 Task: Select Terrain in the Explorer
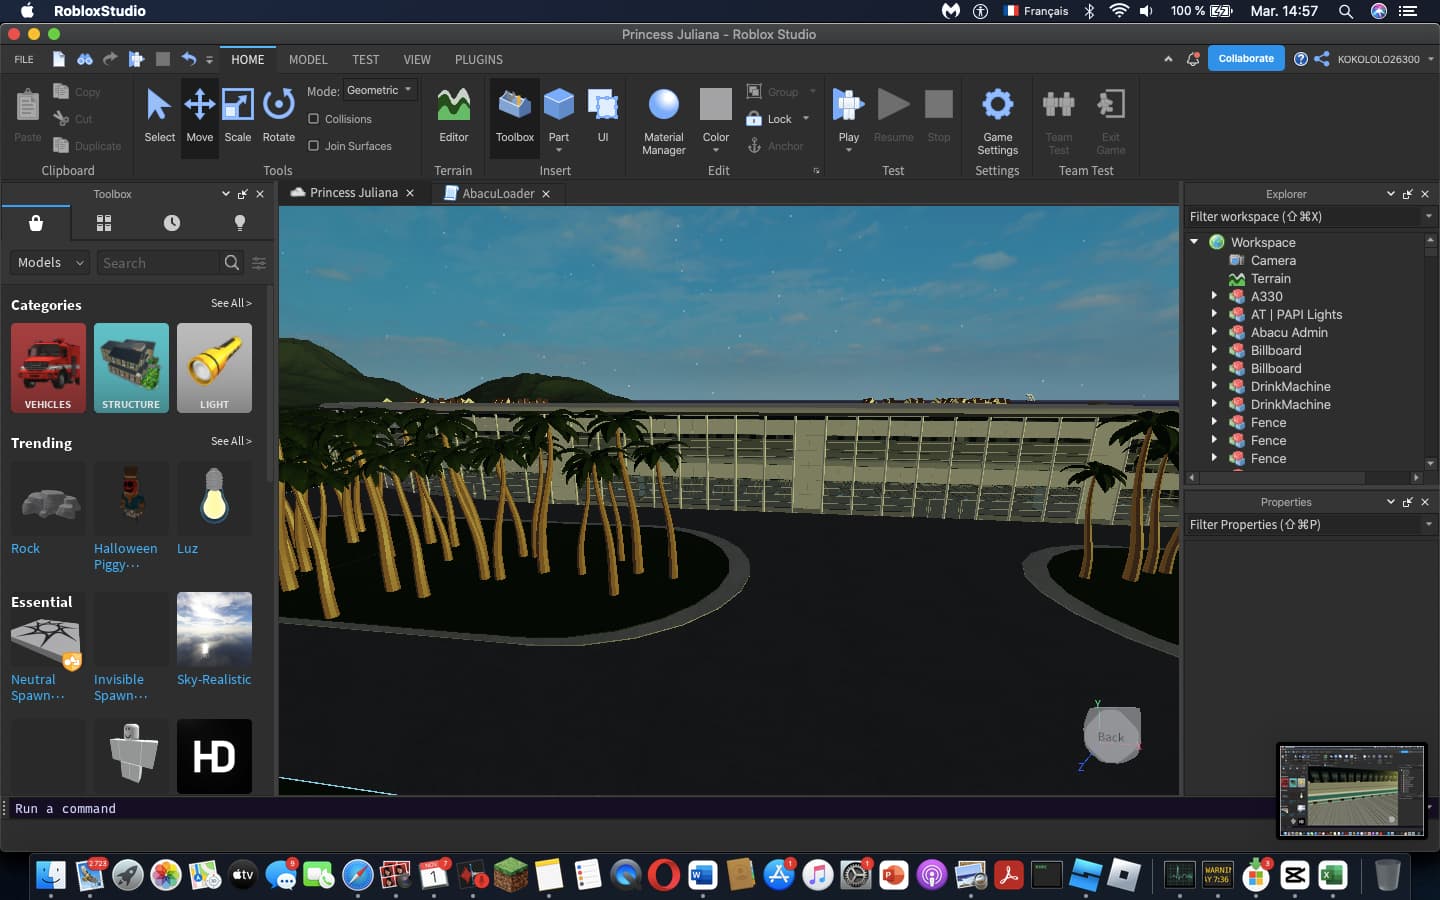pos(1270,279)
